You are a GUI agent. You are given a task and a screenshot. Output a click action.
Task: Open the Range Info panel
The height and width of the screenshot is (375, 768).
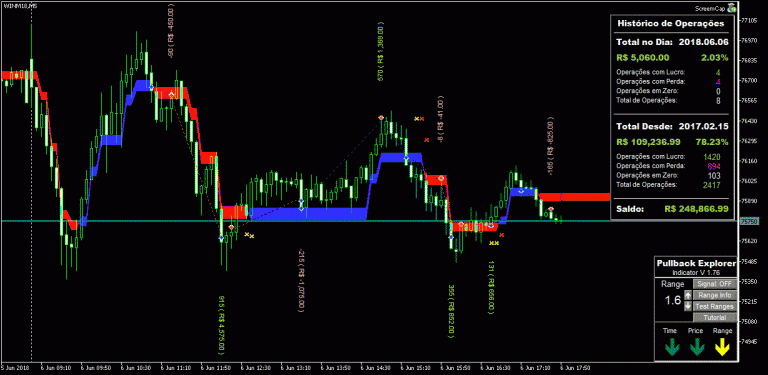pyautogui.click(x=715, y=295)
